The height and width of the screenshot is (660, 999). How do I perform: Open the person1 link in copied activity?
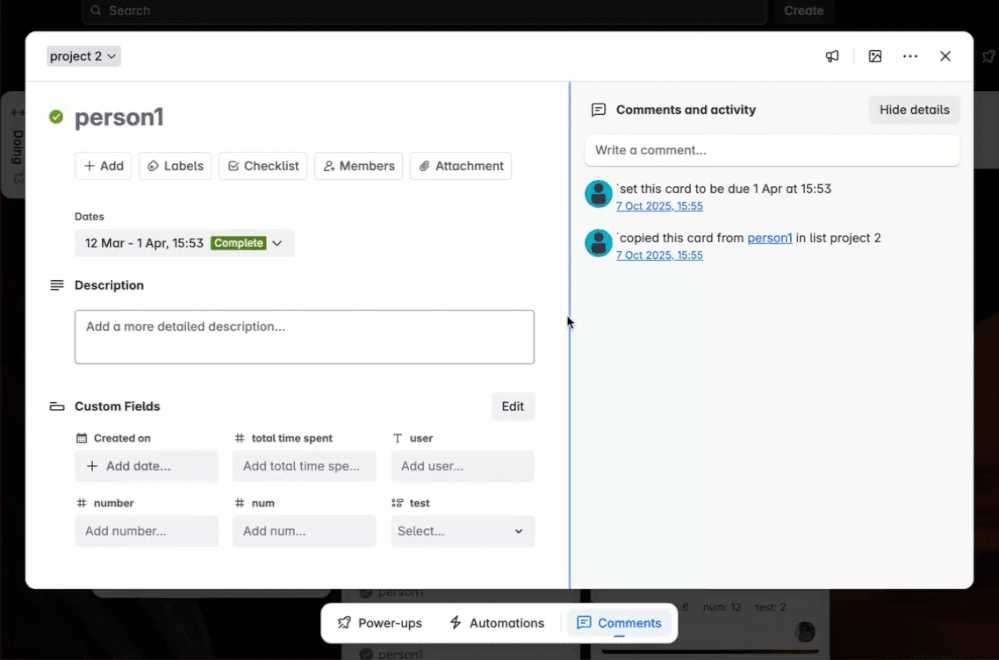point(770,238)
